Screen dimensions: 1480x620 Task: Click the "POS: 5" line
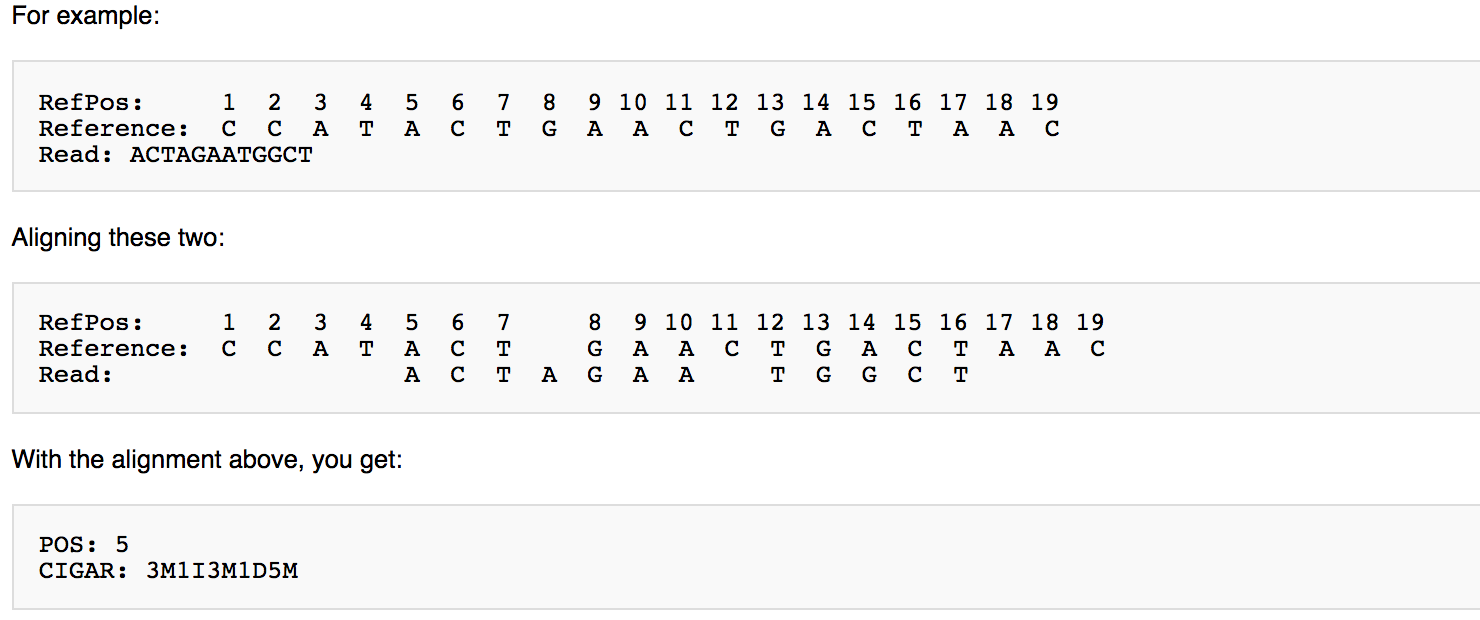coord(84,545)
